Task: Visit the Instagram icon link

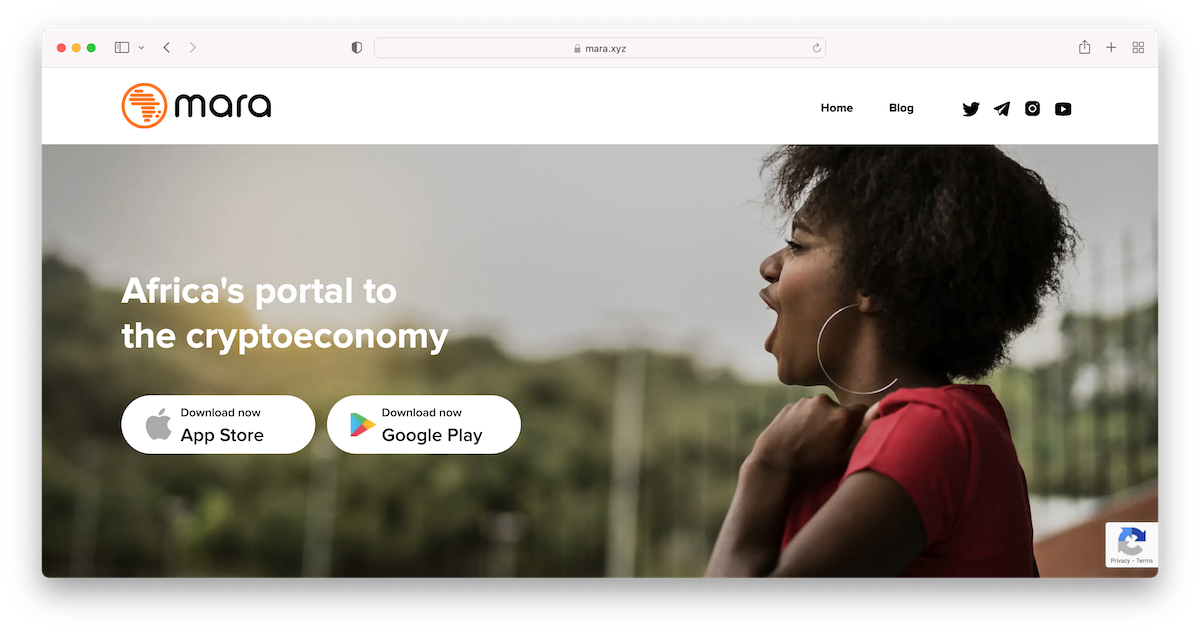Action: tap(1032, 108)
